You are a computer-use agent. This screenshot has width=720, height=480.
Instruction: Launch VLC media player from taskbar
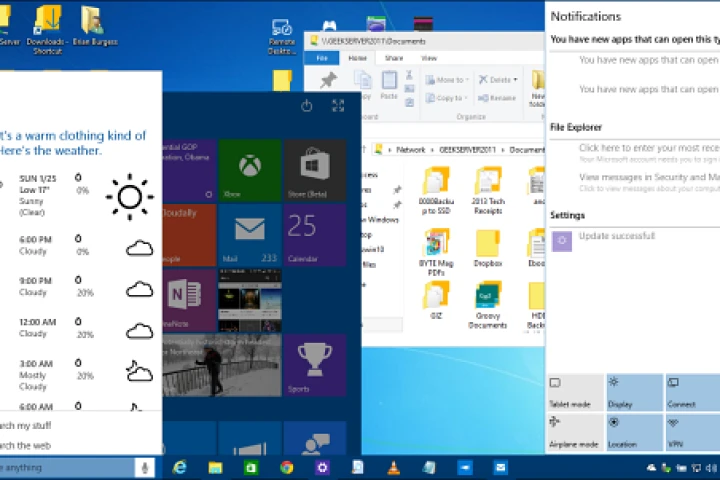click(394, 468)
